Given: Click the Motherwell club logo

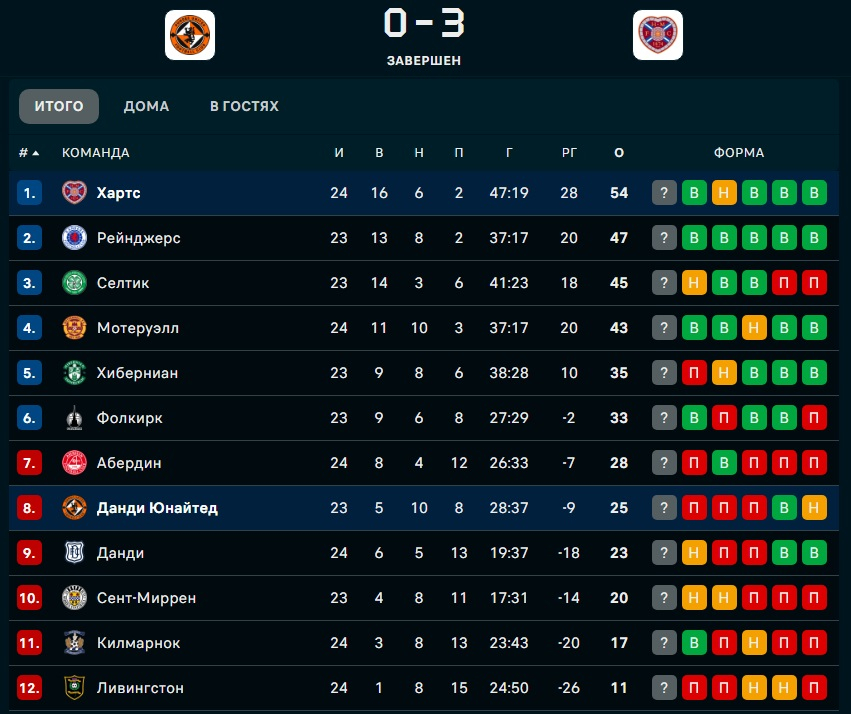Looking at the screenshot, I should click(x=75, y=328).
